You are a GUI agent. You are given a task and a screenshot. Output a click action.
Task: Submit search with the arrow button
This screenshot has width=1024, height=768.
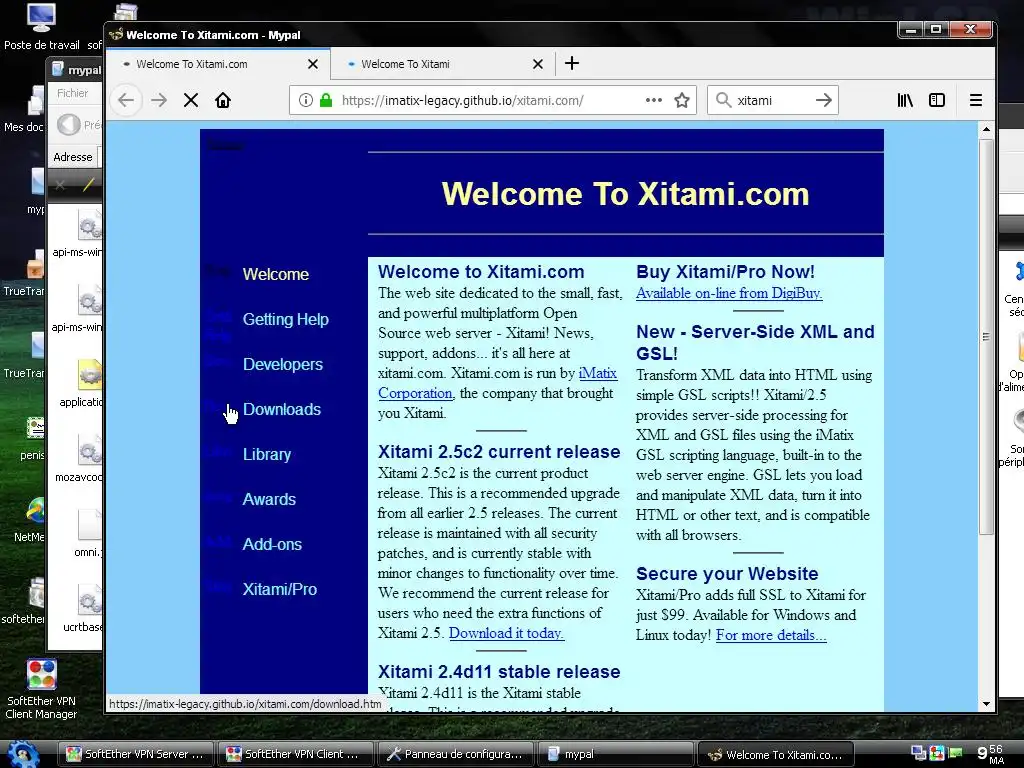tap(824, 100)
